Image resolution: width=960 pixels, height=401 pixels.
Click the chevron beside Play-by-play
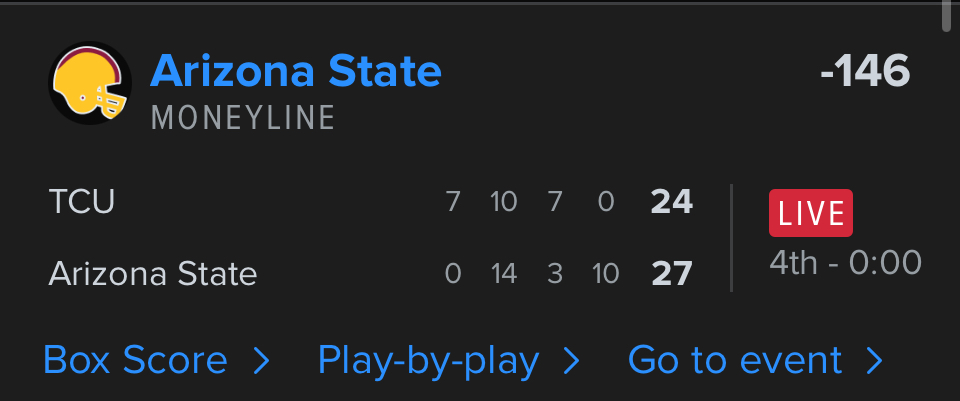point(572,361)
